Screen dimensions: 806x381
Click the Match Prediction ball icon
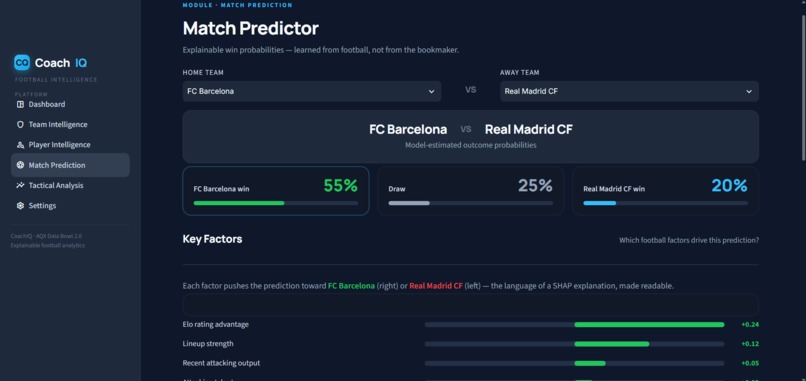pos(21,165)
